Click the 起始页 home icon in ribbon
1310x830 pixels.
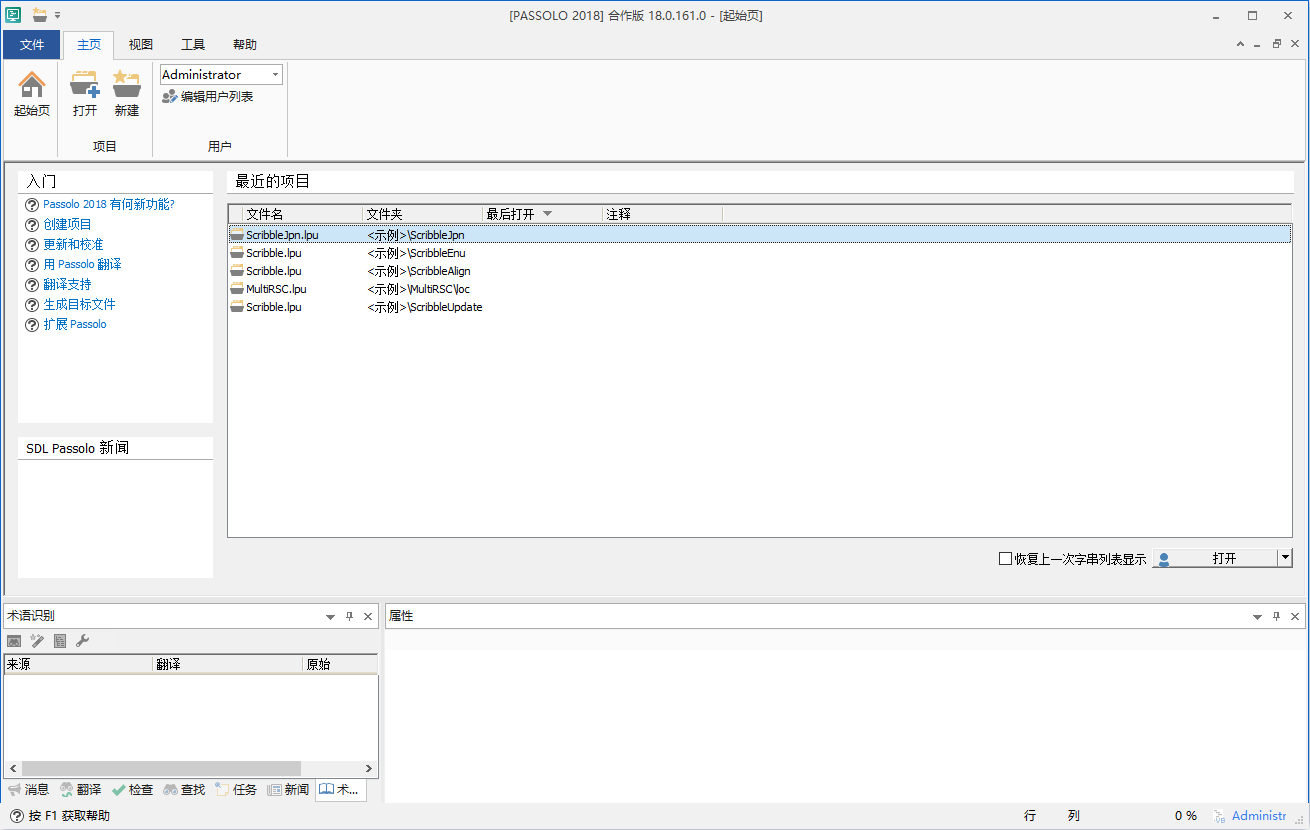[x=32, y=85]
